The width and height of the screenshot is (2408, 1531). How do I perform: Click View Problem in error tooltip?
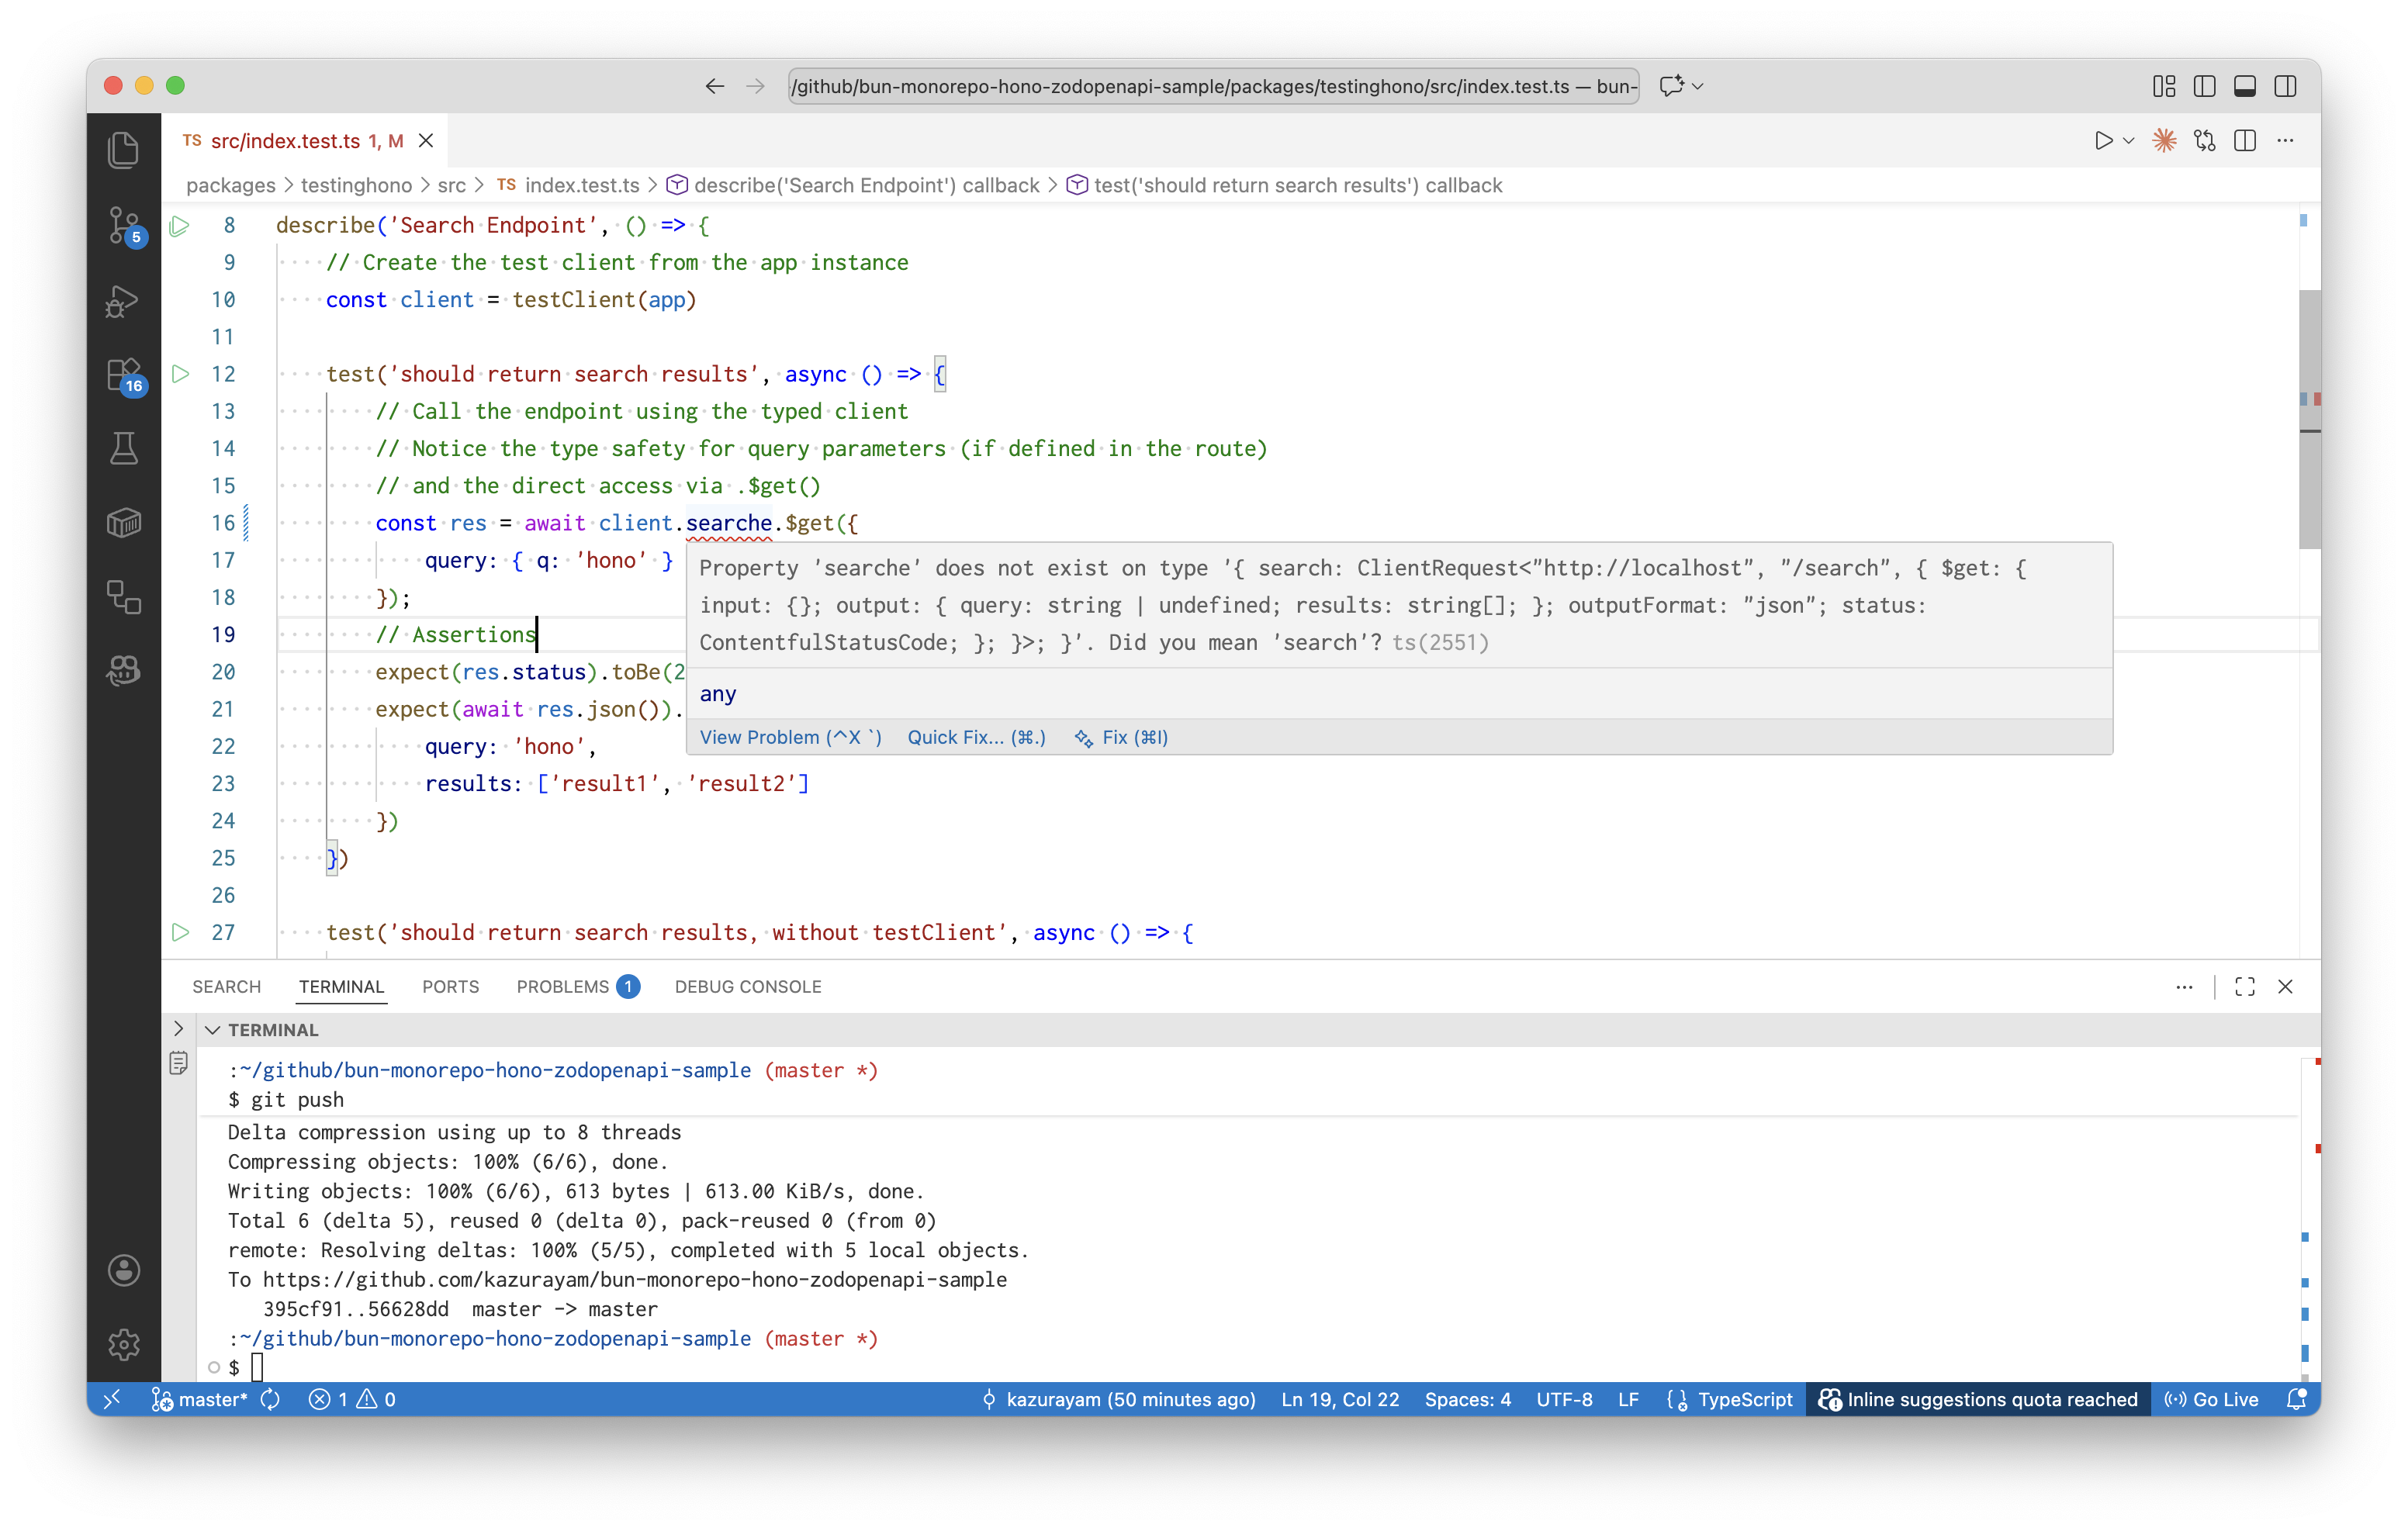click(790, 737)
